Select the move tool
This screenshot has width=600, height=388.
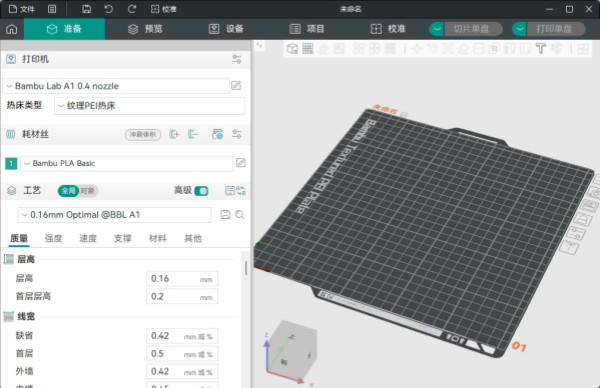[x=417, y=49]
